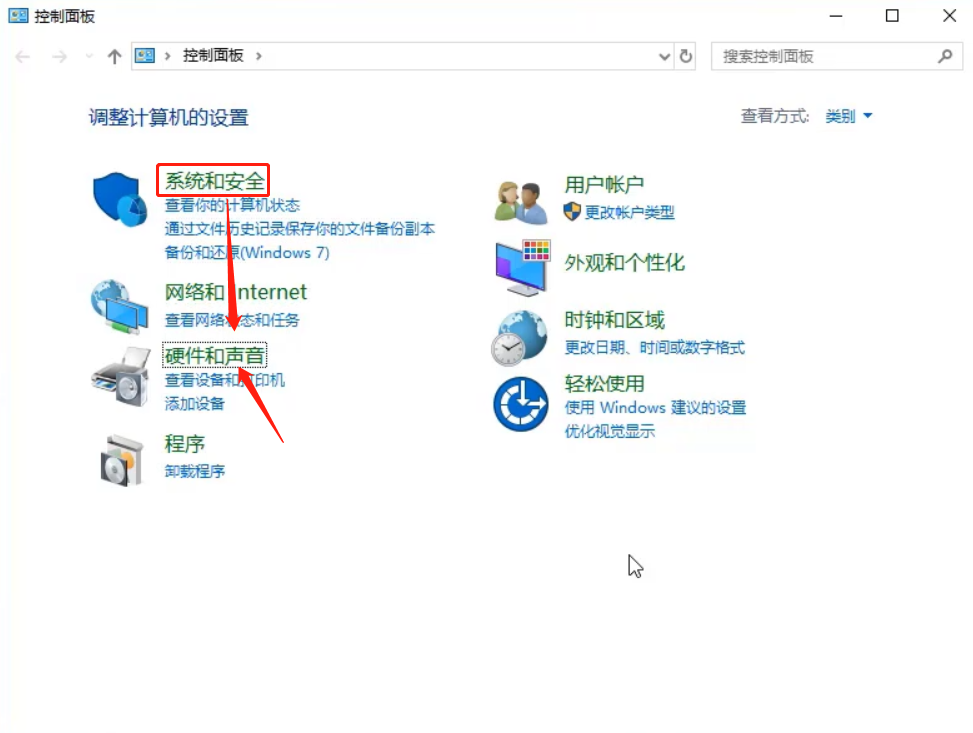Open 程序 category heading
The width and height of the screenshot is (973, 733).
point(184,444)
